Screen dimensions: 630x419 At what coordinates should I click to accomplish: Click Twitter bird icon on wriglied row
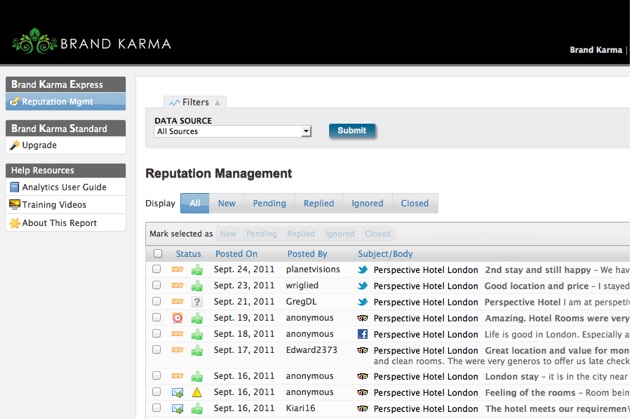point(362,286)
